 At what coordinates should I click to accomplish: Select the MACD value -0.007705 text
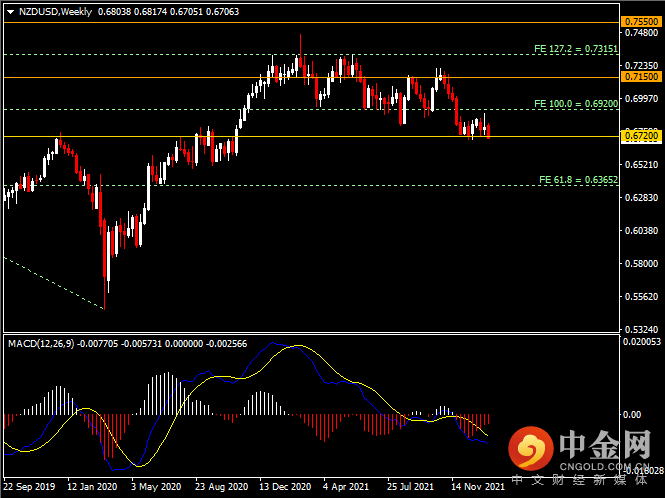(98, 344)
